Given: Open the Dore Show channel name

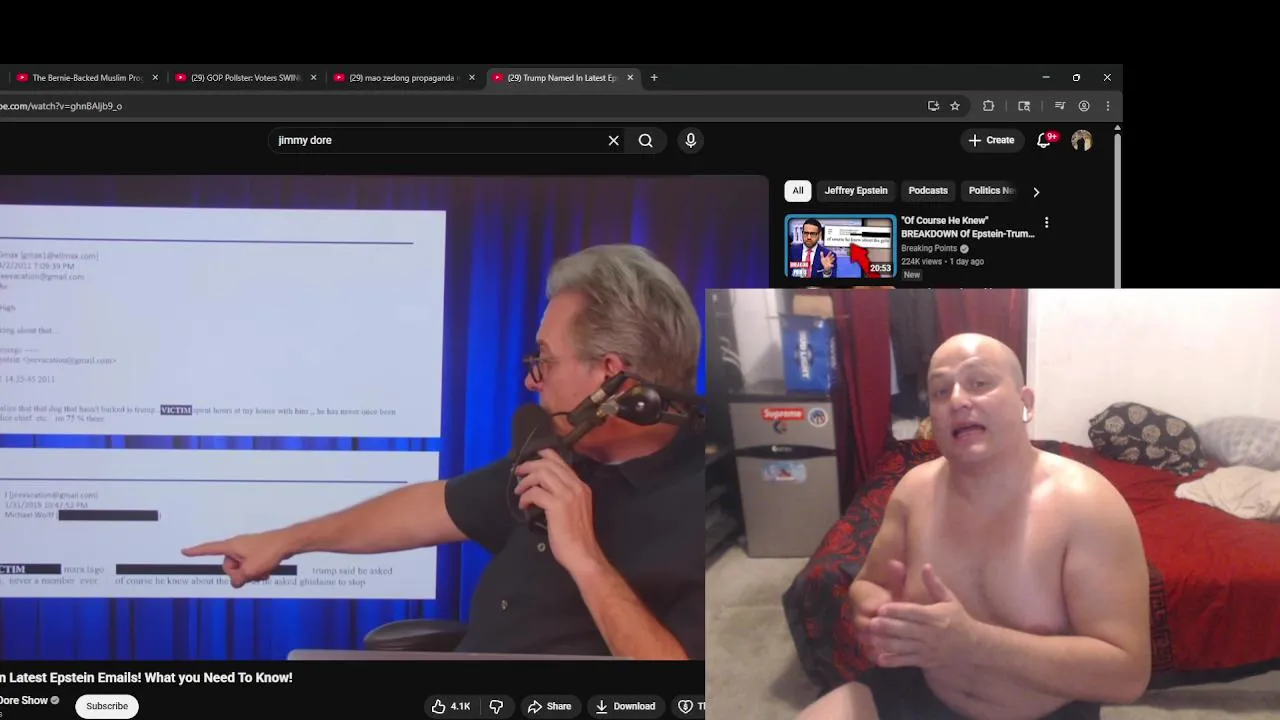Looking at the screenshot, I should [x=24, y=700].
